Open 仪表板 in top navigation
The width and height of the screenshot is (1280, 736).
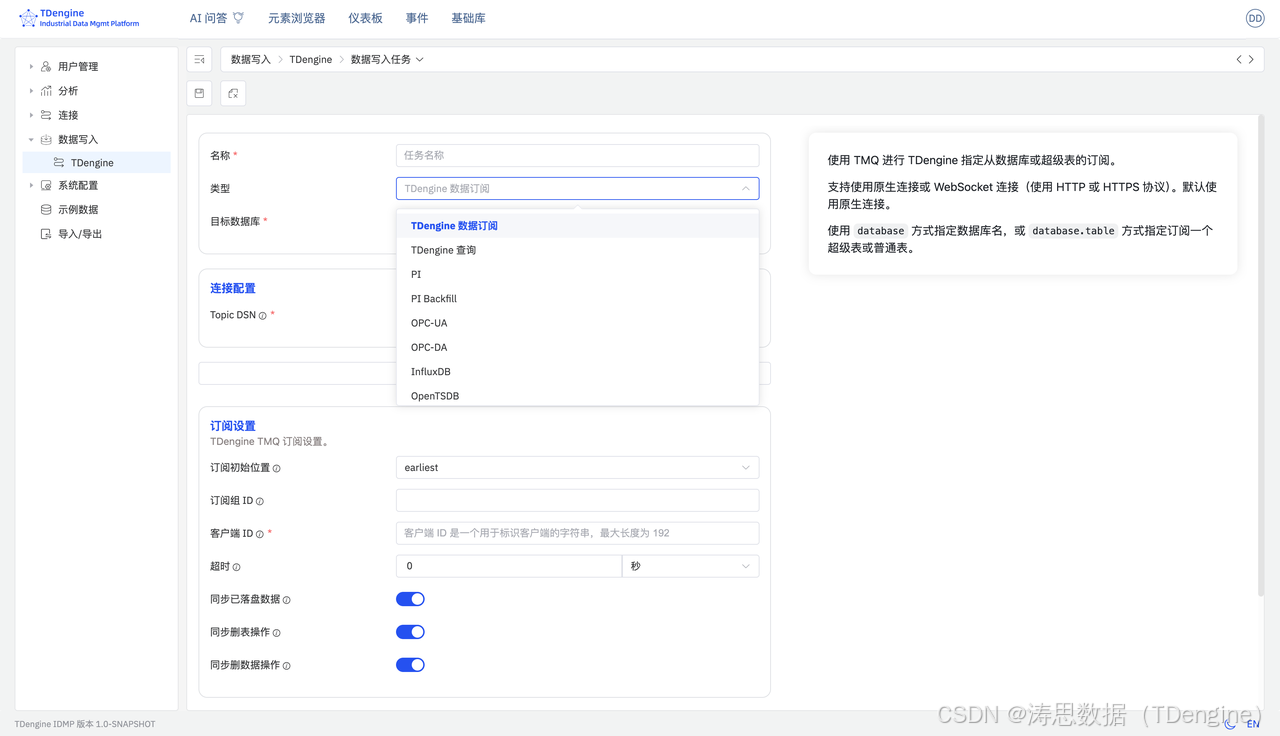(365, 18)
